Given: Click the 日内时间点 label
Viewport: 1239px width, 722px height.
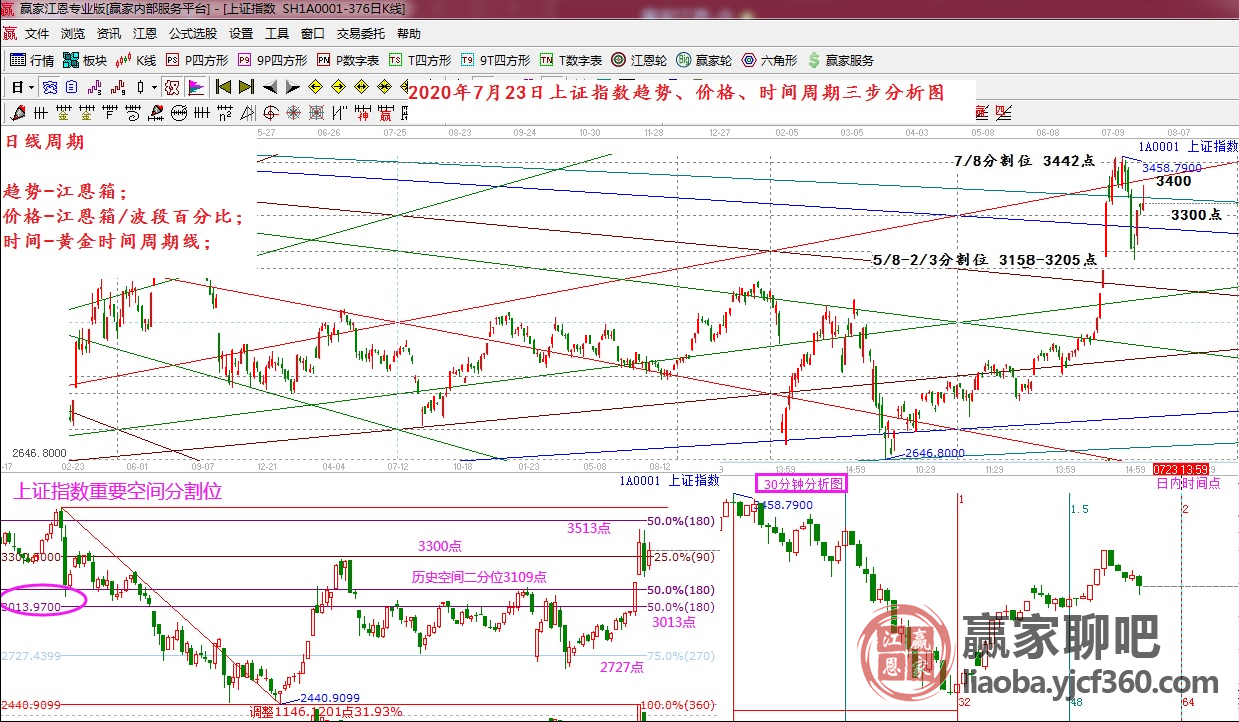Looking at the screenshot, I should [1188, 483].
